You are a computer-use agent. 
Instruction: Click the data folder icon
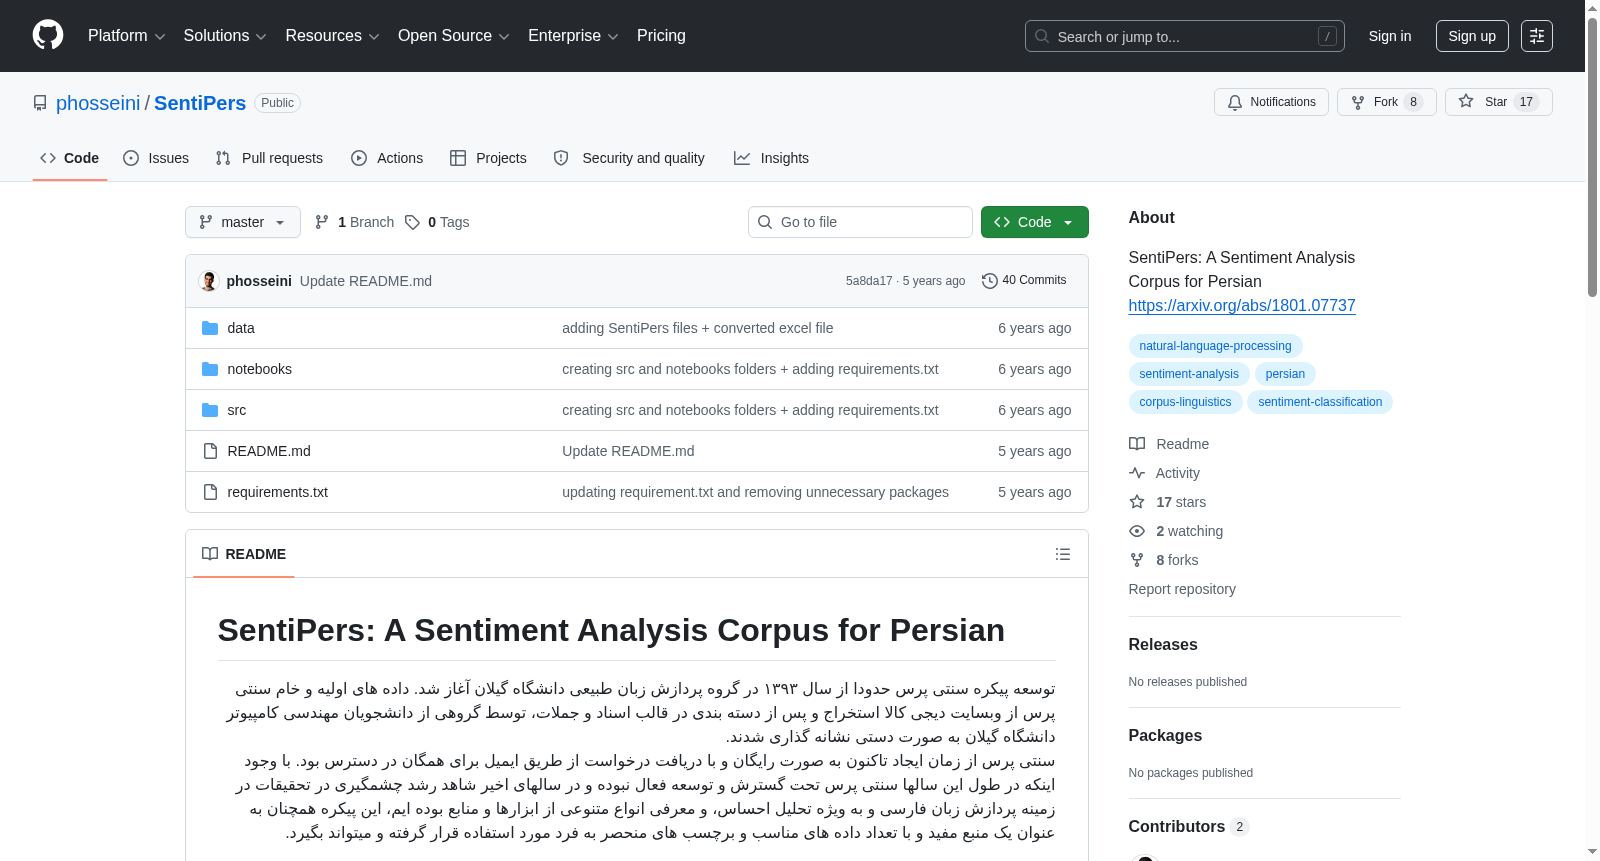pyautogui.click(x=210, y=328)
